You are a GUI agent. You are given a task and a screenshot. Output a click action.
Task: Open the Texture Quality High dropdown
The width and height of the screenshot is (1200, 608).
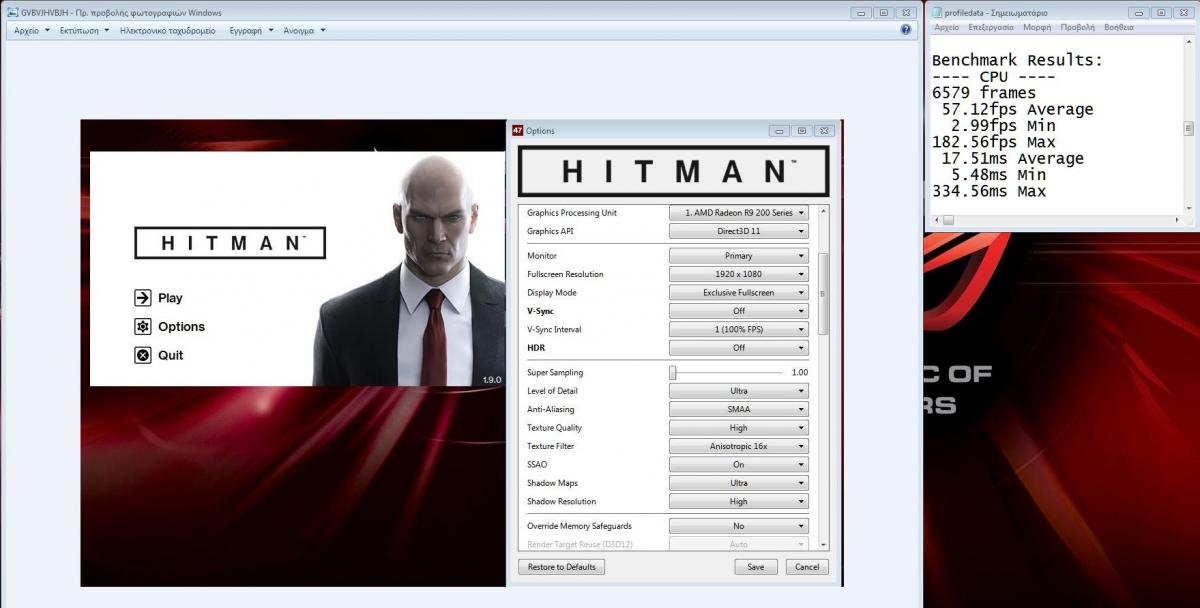pyautogui.click(x=738, y=428)
